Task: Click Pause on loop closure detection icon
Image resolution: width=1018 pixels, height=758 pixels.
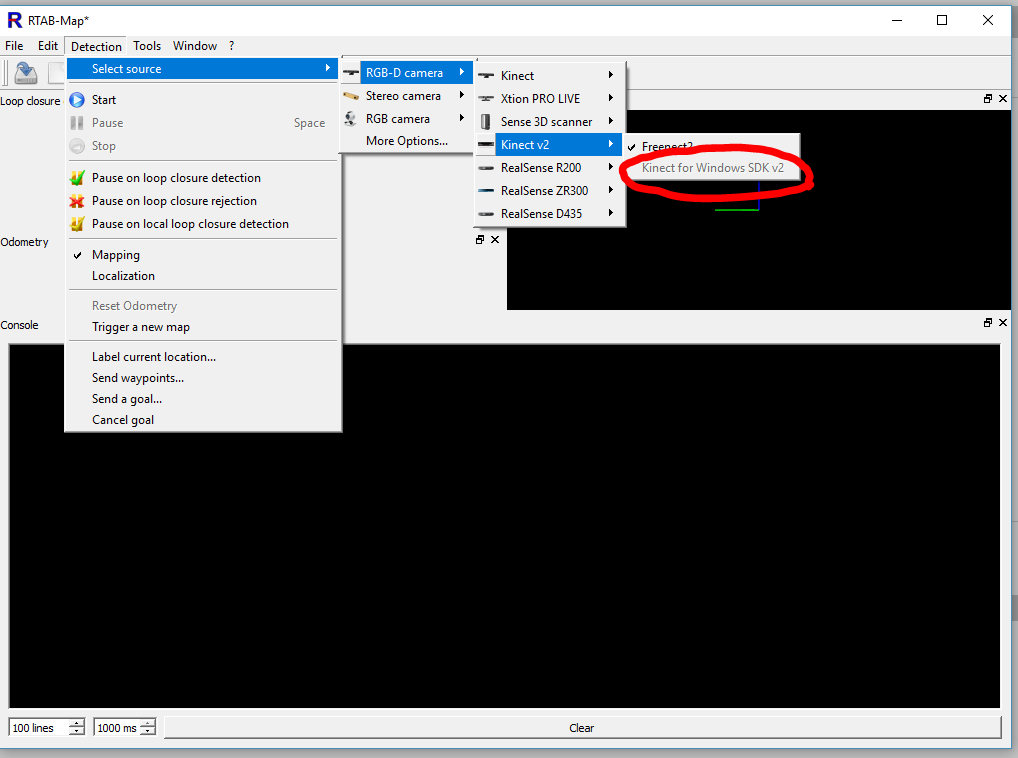Action: [77, 178]
